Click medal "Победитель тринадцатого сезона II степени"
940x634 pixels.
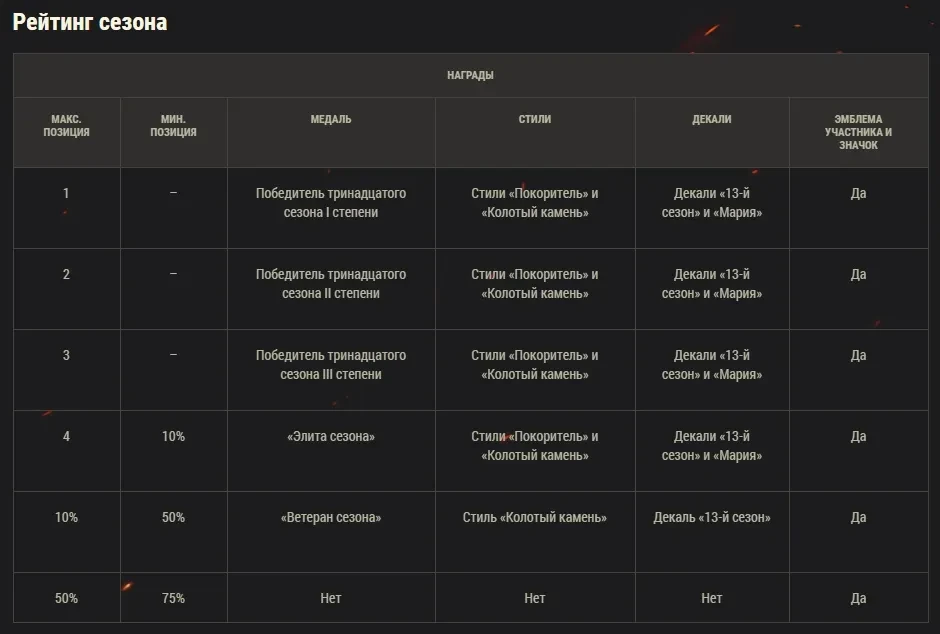point(331,284)
